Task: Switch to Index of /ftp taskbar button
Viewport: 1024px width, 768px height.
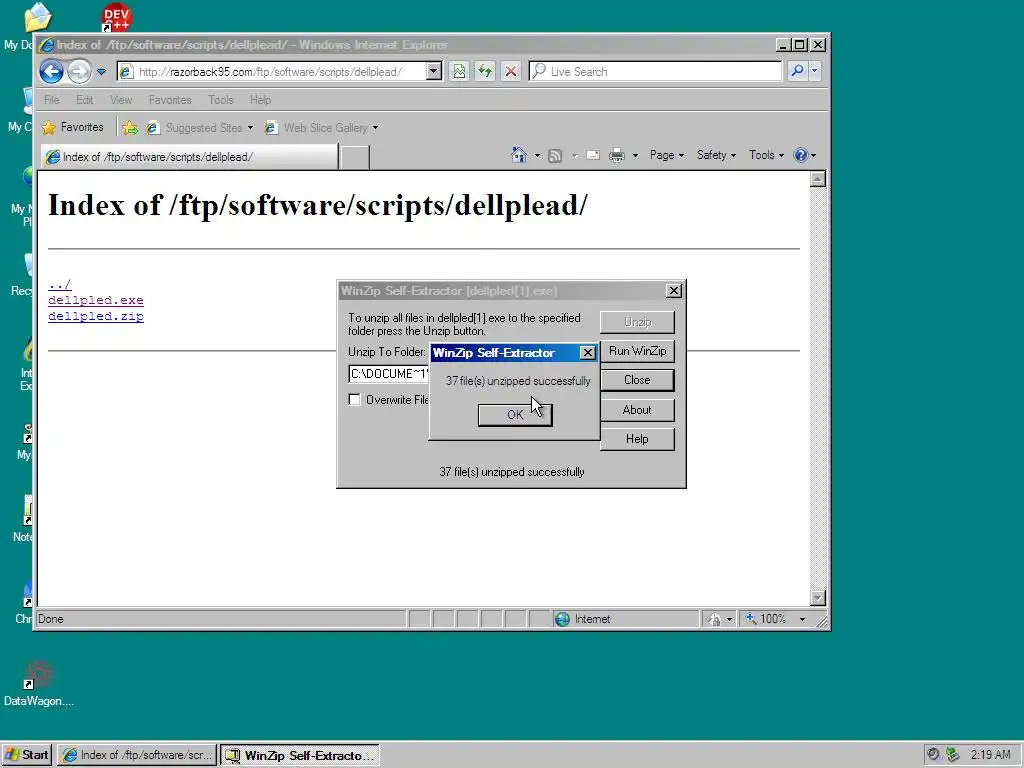Action: [x=137, y=755]
